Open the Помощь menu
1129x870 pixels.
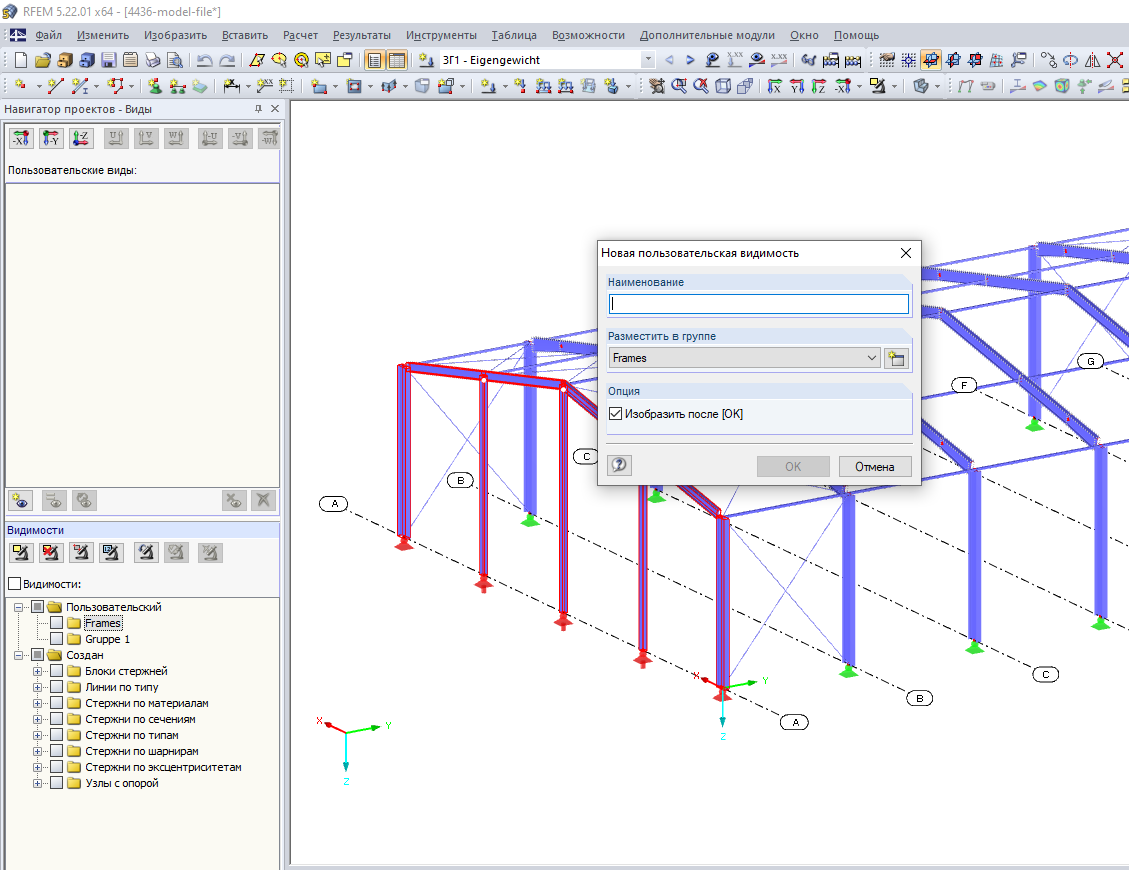tap(856, 35)
